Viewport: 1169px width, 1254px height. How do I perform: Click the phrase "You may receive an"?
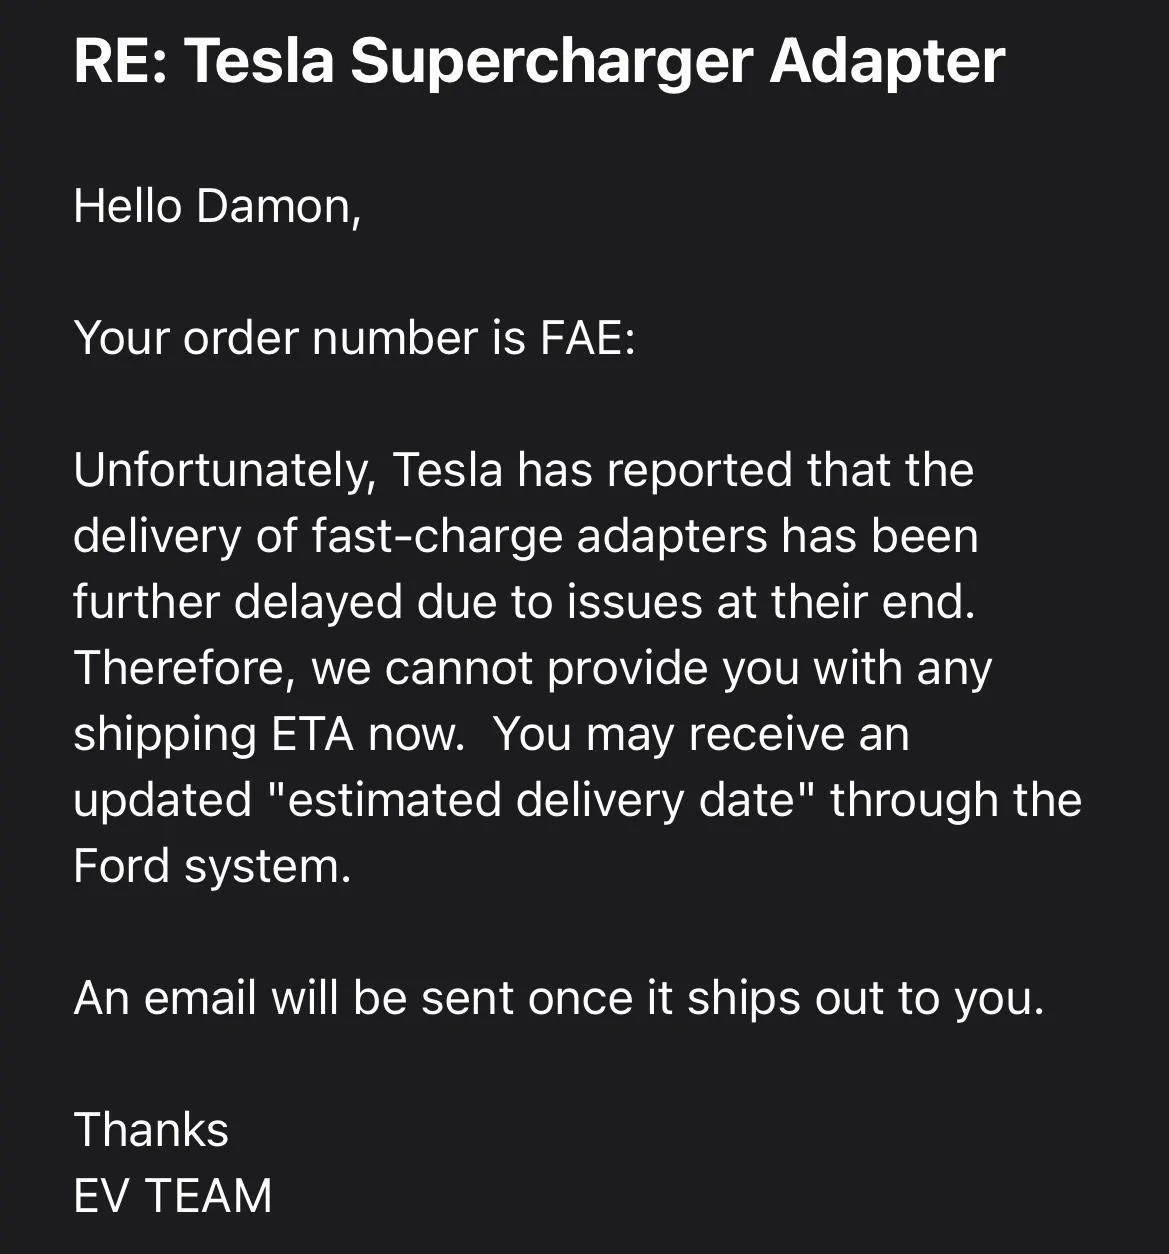point(701,734)
